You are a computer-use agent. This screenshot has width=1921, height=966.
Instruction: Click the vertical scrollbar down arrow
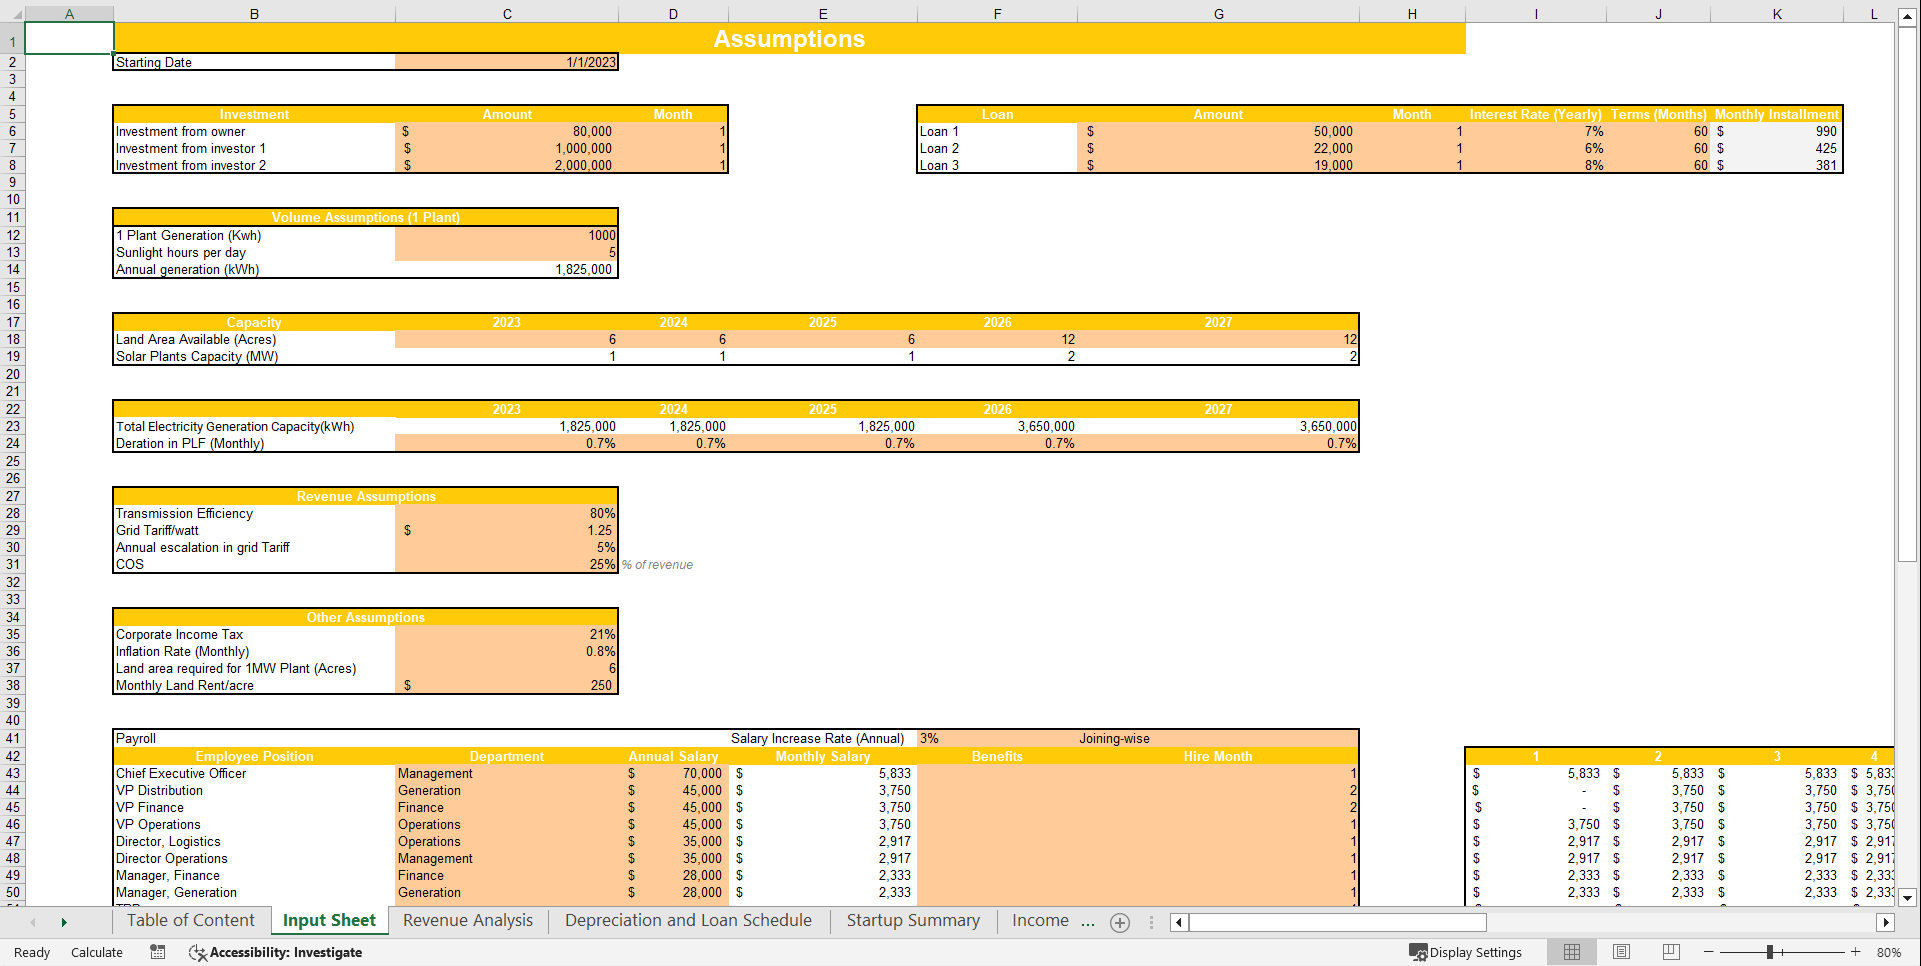tap(1910, 898)
